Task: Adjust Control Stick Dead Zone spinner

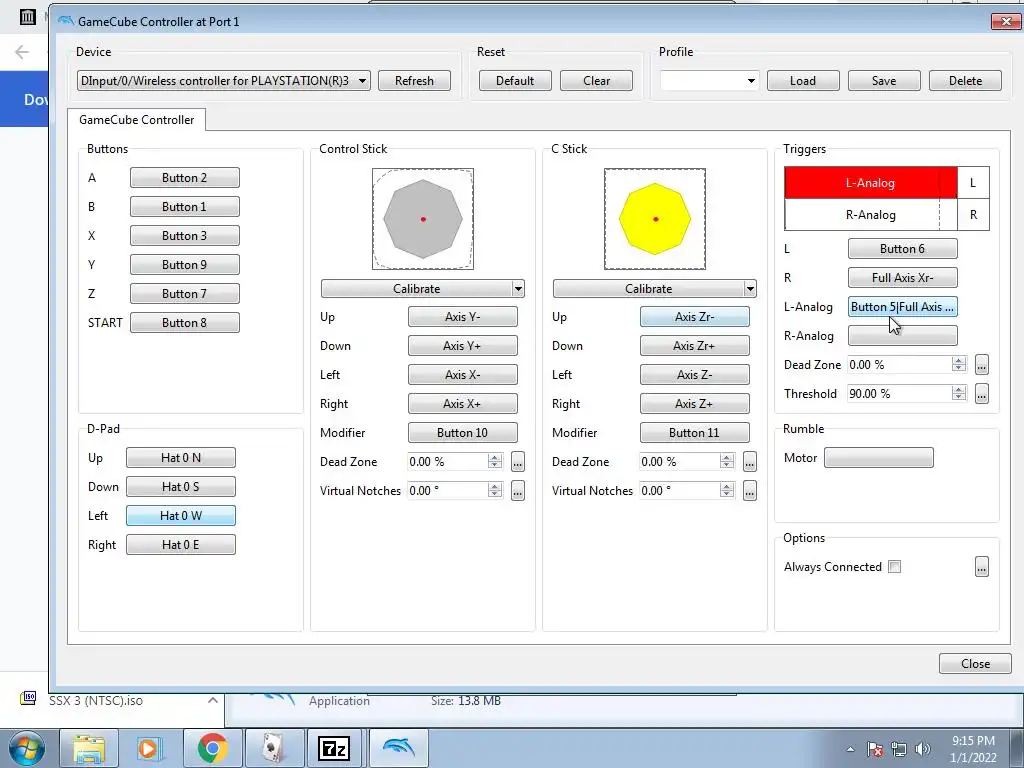Action: pyautogui.click(x=495, y=462)
